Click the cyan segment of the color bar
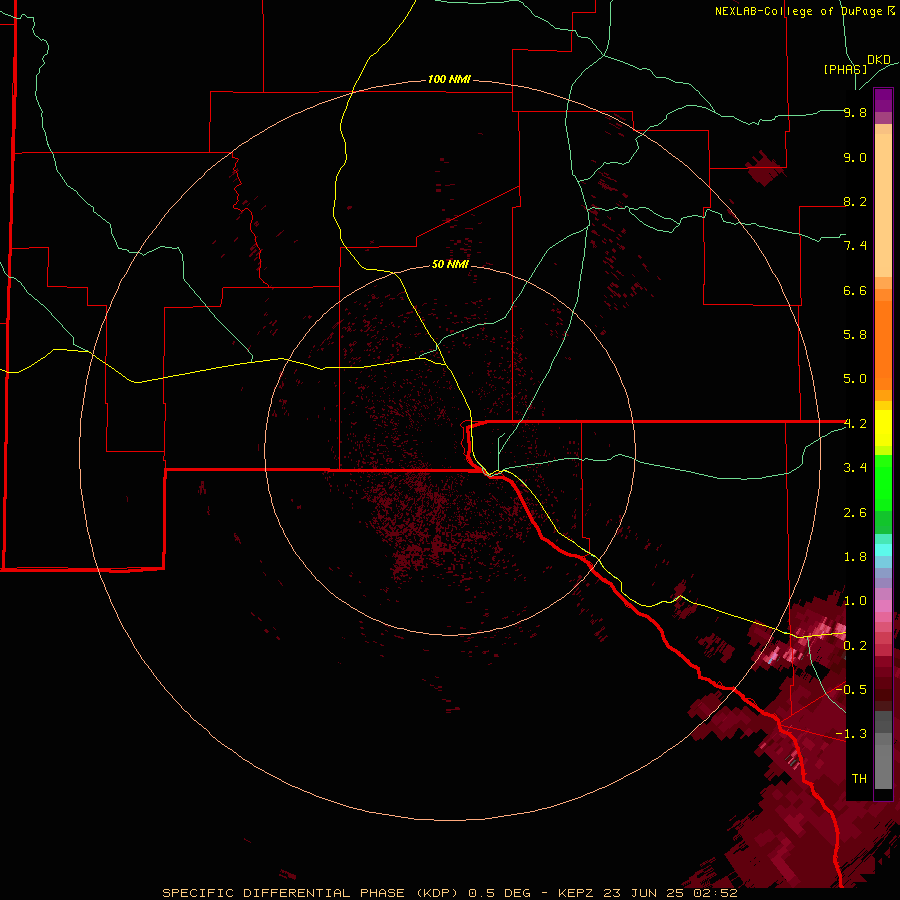This screenshot has width=900, height=900. click(x=883, y=550)
